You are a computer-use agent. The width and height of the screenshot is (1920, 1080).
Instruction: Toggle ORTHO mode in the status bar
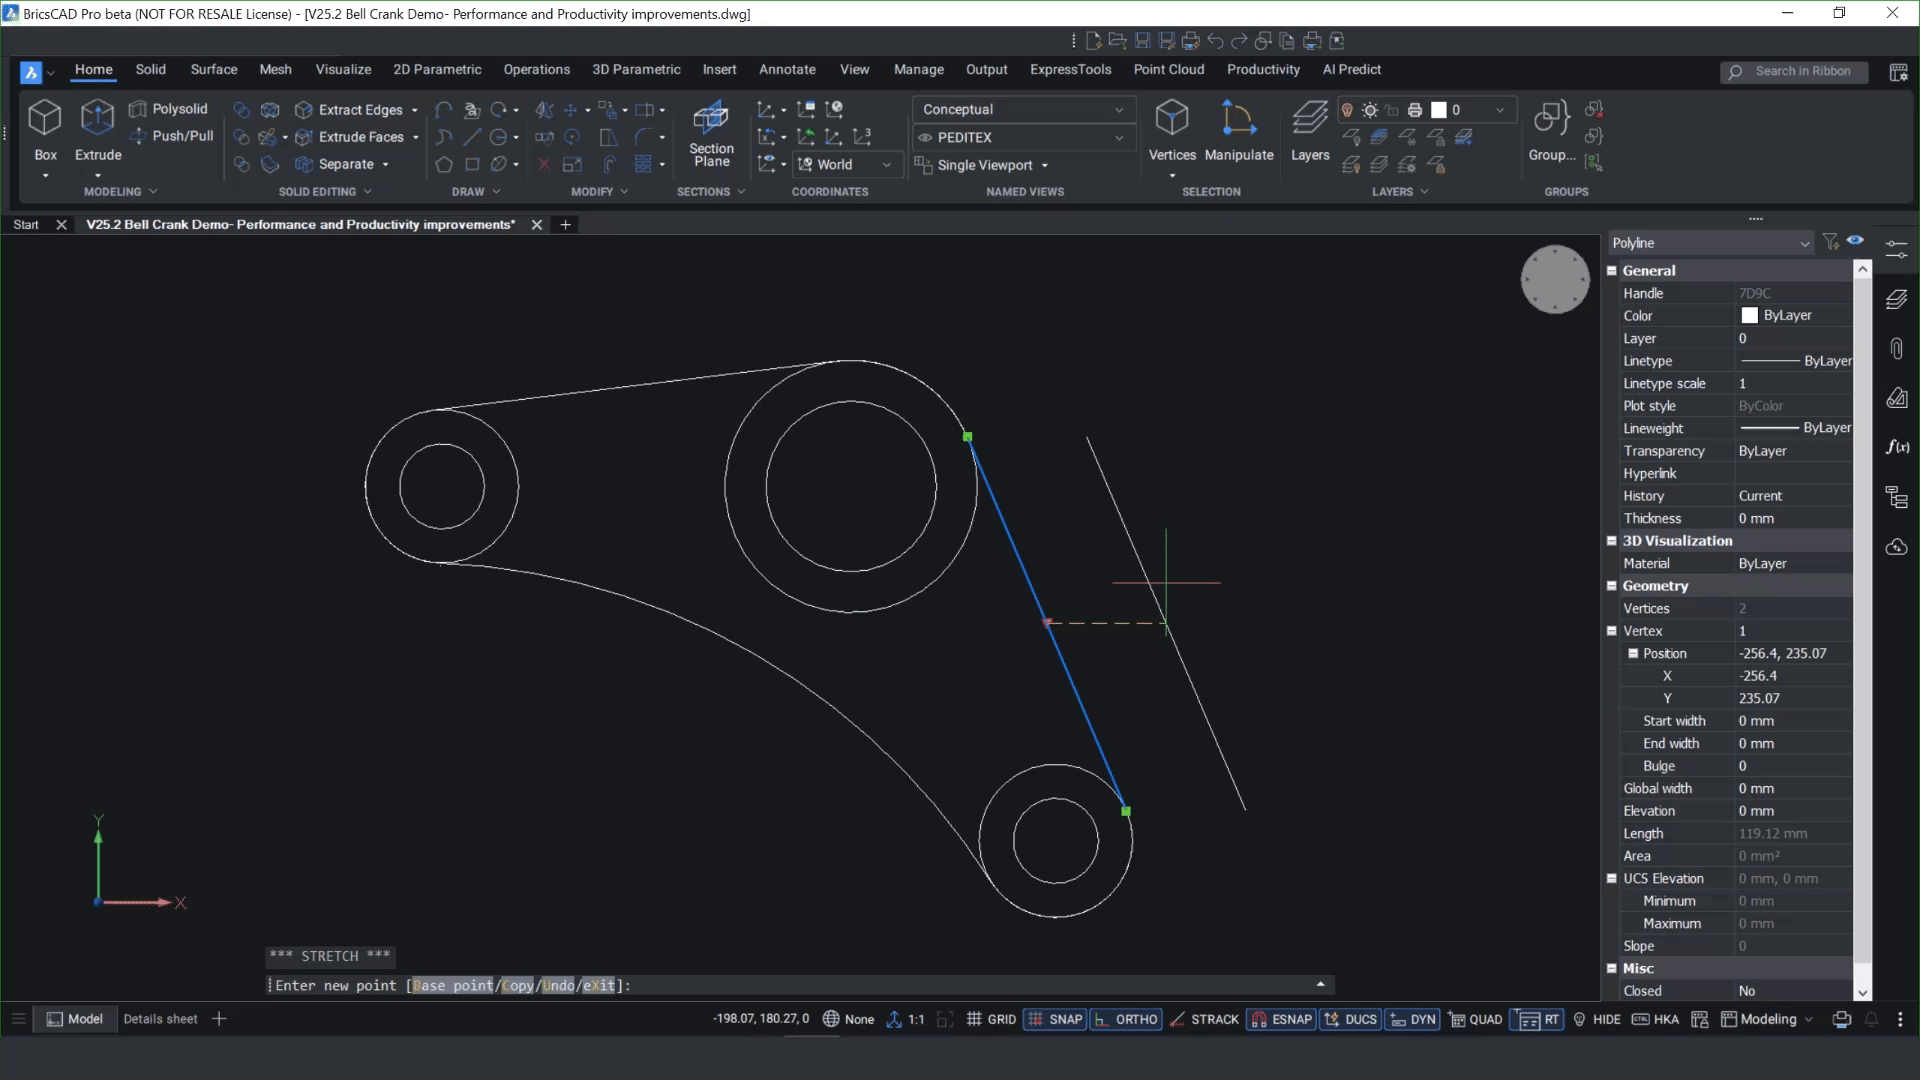[x=1126, y=1019]
